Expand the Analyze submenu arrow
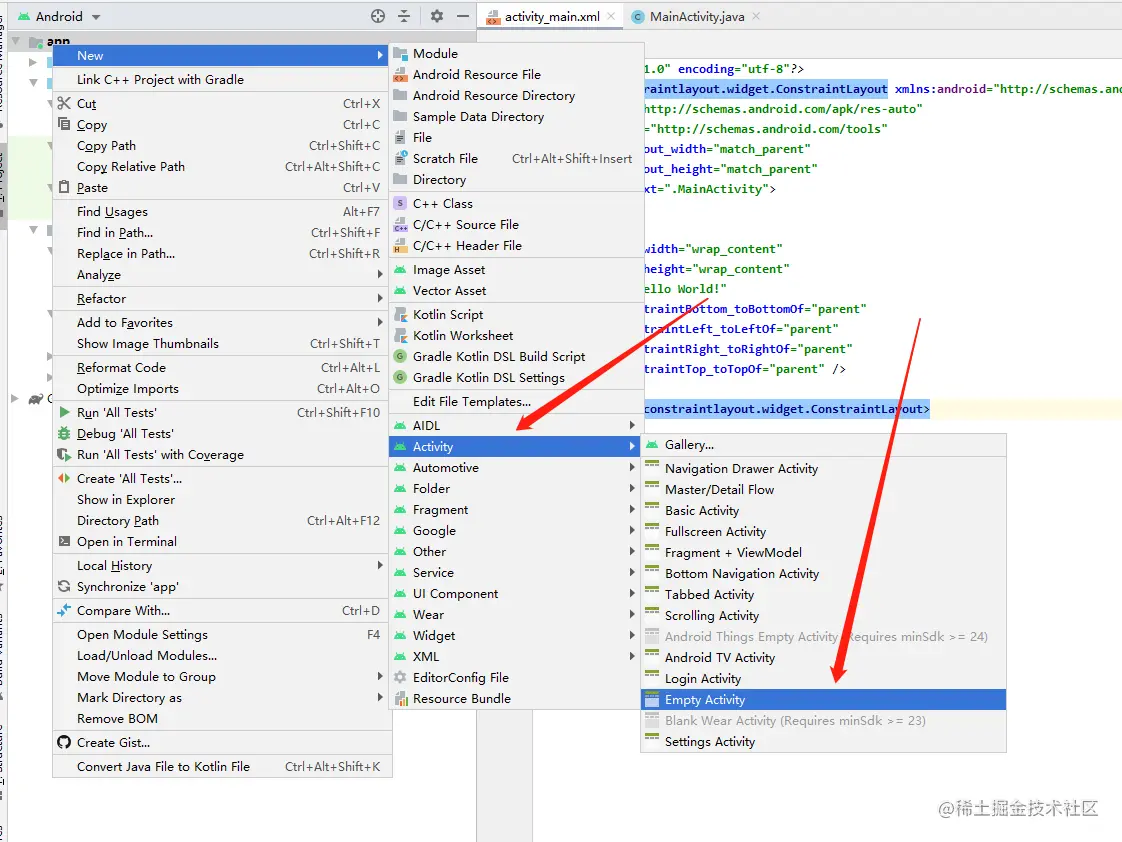The width and height of the screenshot is (1122, 842). tap(379, 274)
